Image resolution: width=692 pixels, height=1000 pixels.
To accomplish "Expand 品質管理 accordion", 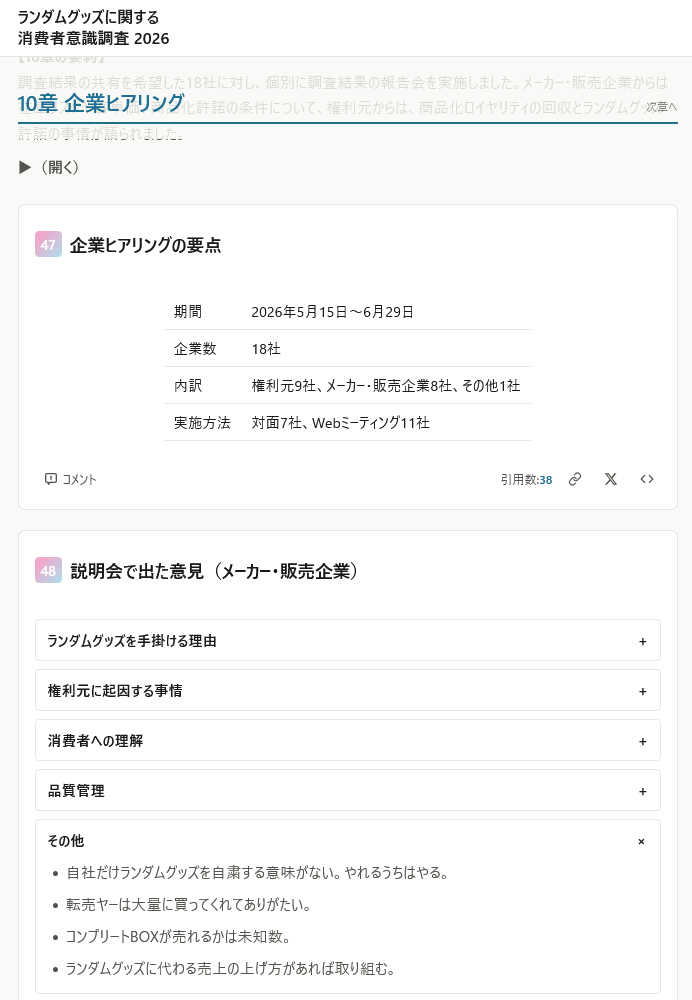I will pyautogui.click(x=348, y=790).
